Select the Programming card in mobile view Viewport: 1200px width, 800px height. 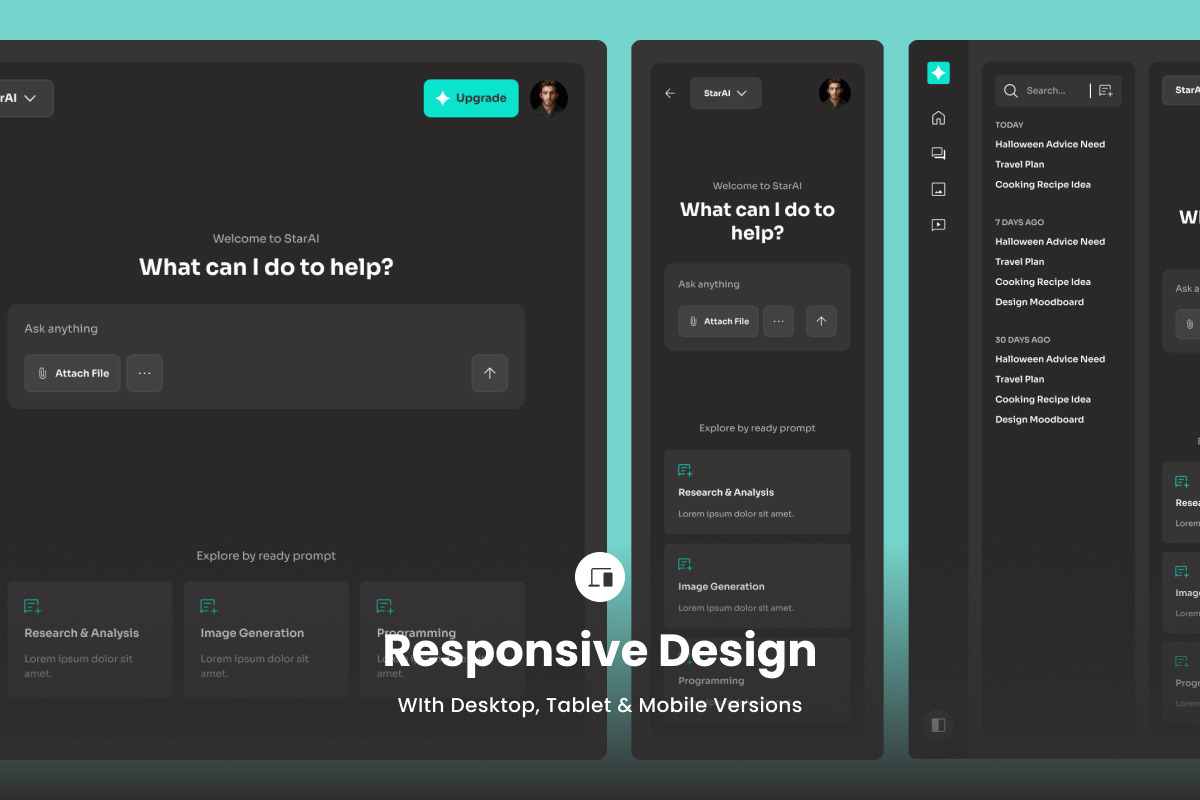(757, 679)
